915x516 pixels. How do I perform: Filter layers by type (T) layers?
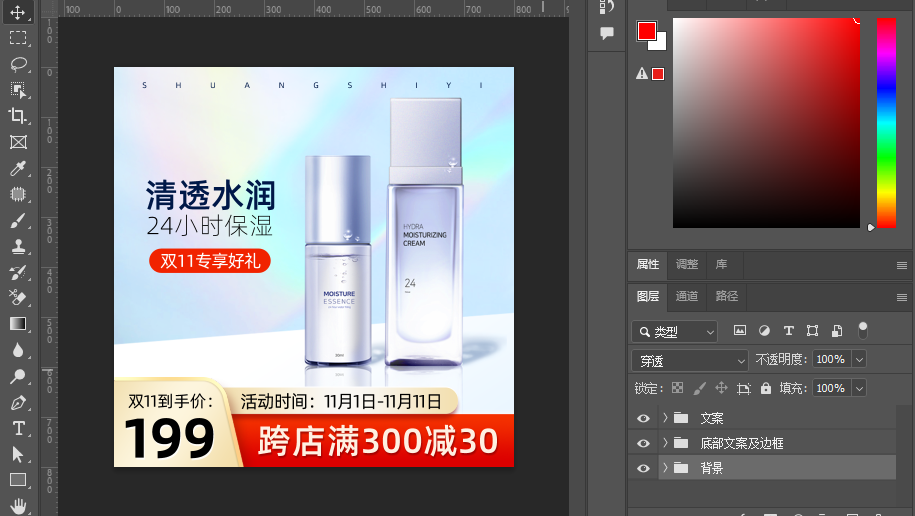coord(788,330)
